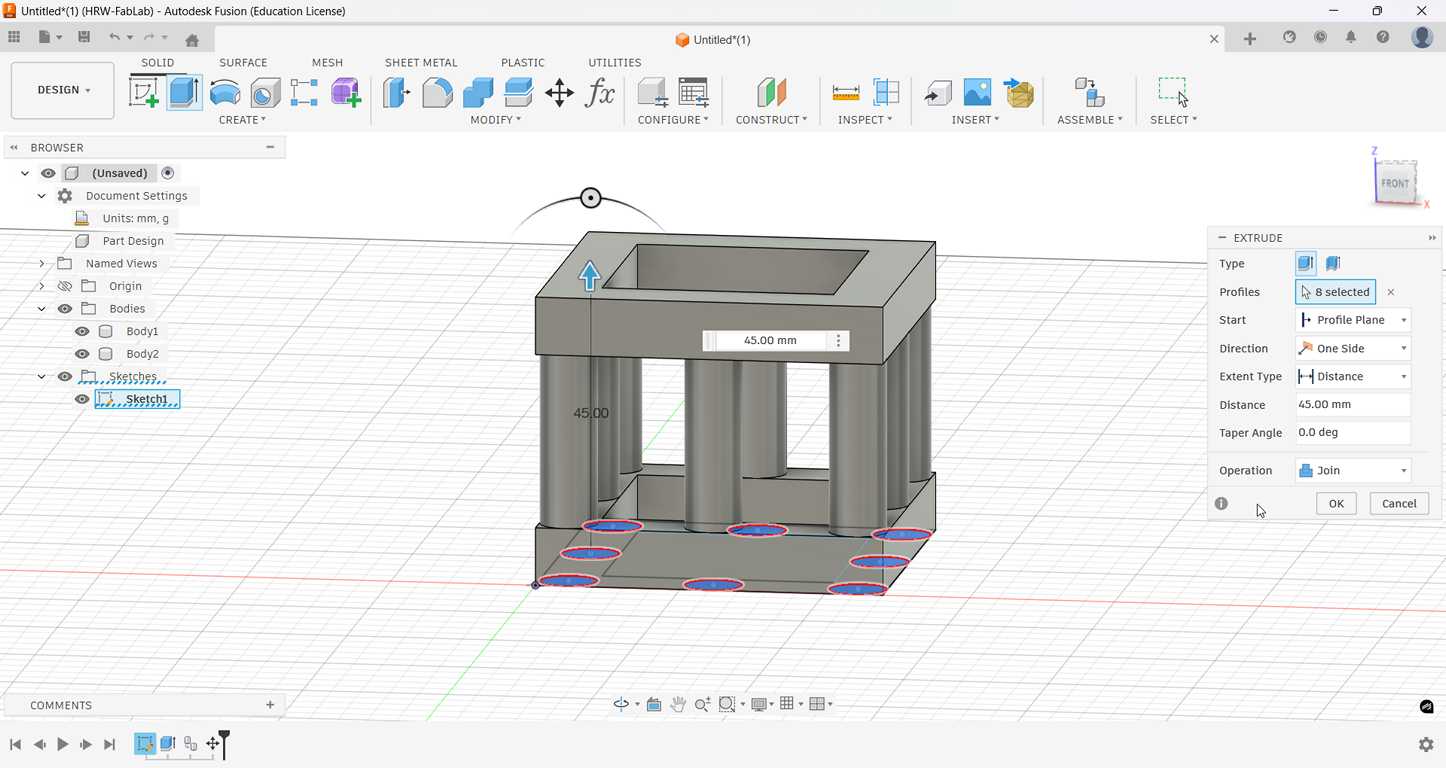
Task: Switch to the SHEET METAL tab
Action: click(x=421, y=62)
